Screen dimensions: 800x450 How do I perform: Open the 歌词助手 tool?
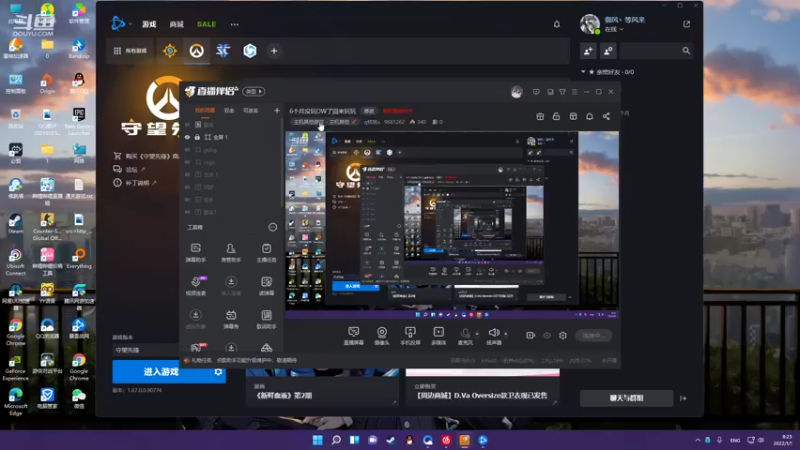pyautogui.click(x=266, y=319)
